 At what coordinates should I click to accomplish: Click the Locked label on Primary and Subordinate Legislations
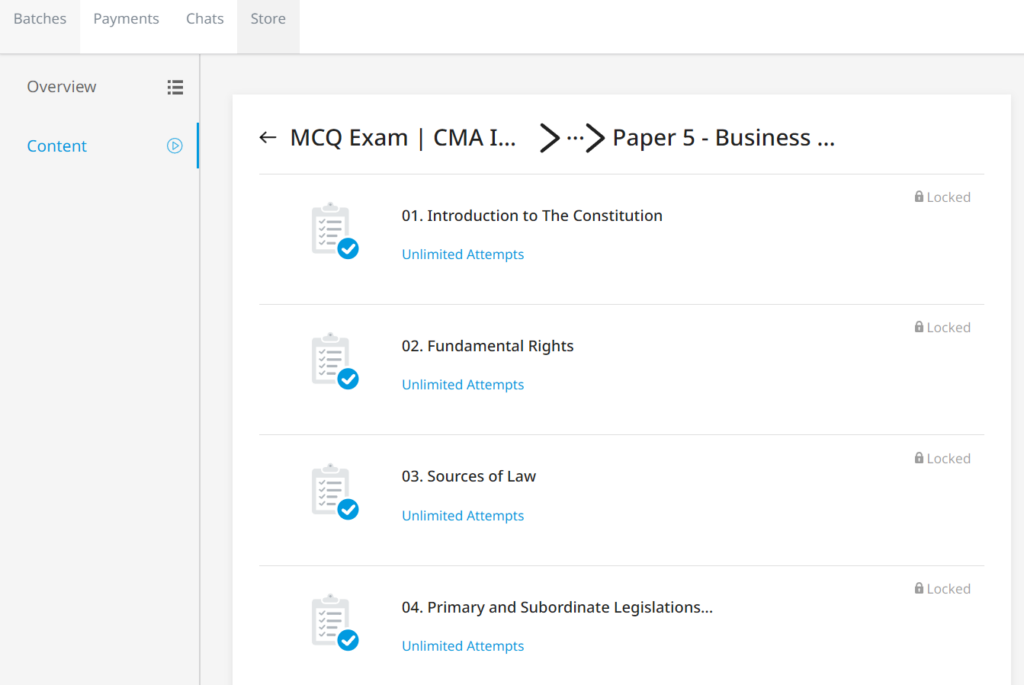tap(948, 588)
